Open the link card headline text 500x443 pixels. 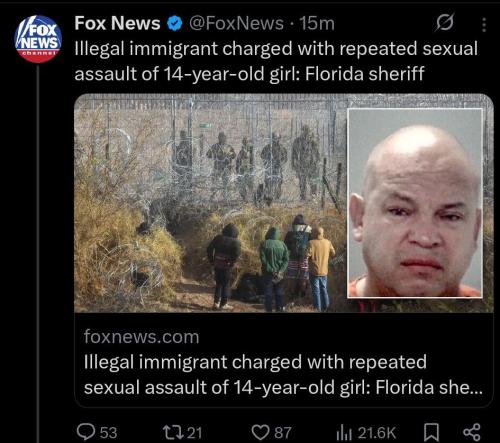283,375
